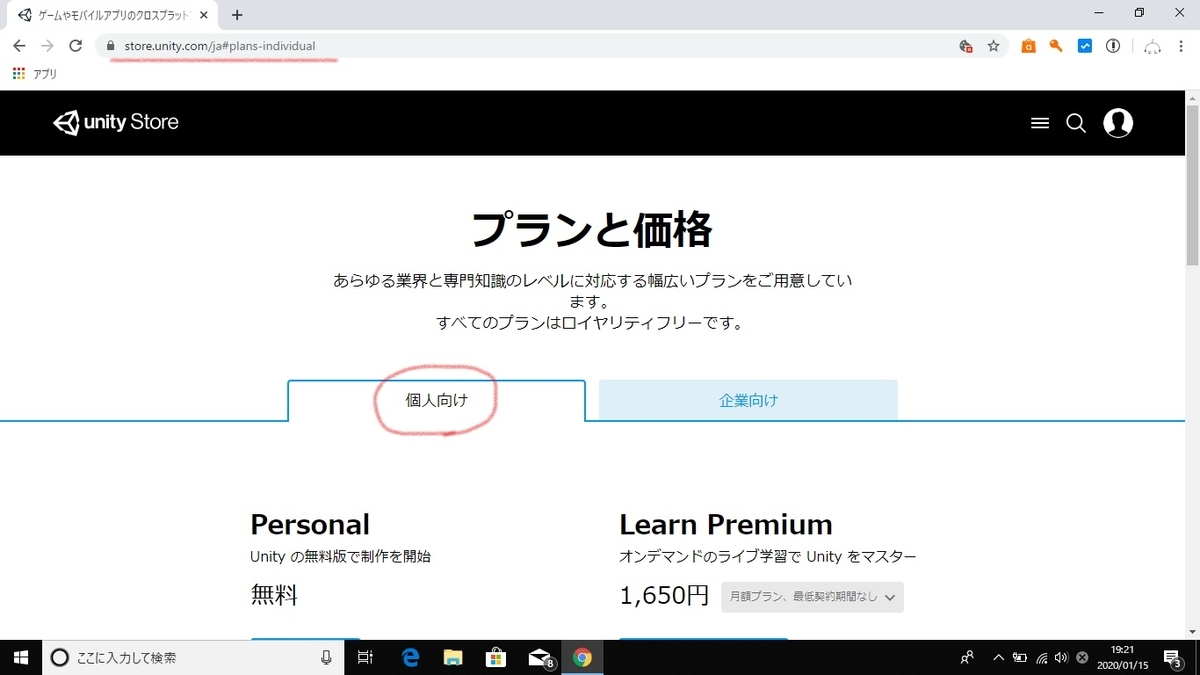Open the Wi-Fi network tray icon
This screenshot has height=675, width=1200.
(x=1042, y=657)
